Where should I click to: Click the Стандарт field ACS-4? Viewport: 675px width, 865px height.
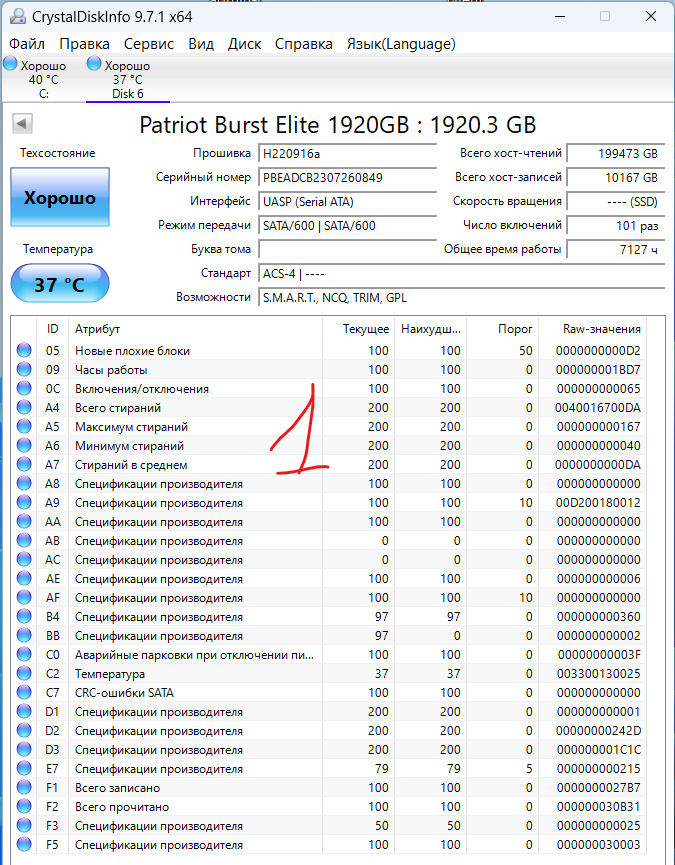click(462, 274)
